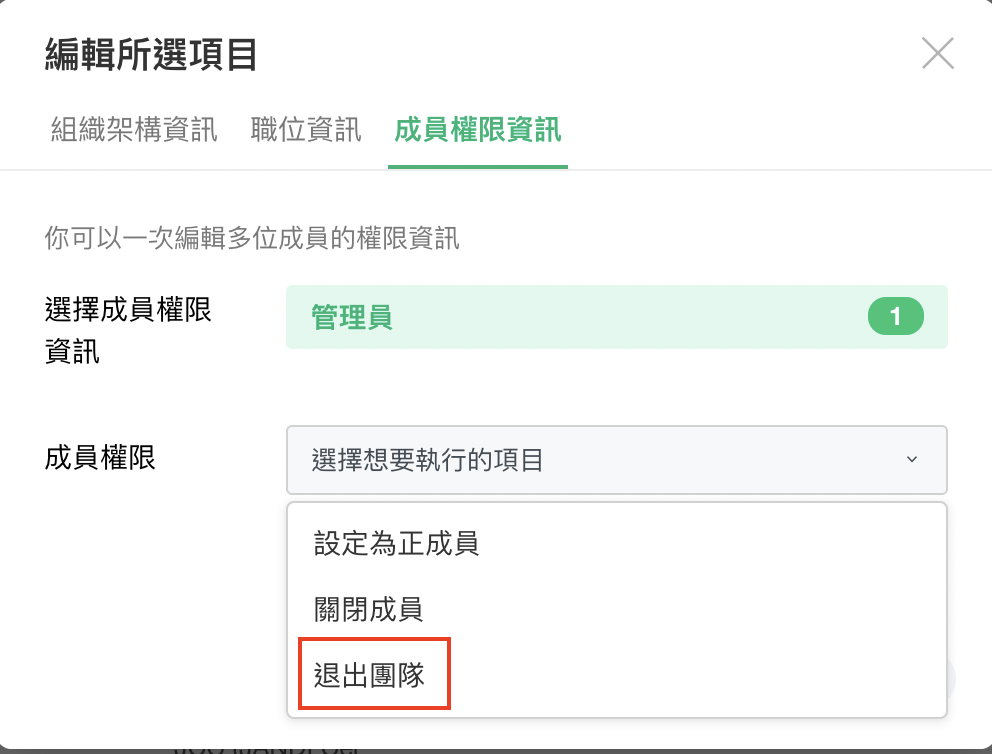Select the 成員權限資訊 tab
992x754 pixels.
(x=478, y=130)
